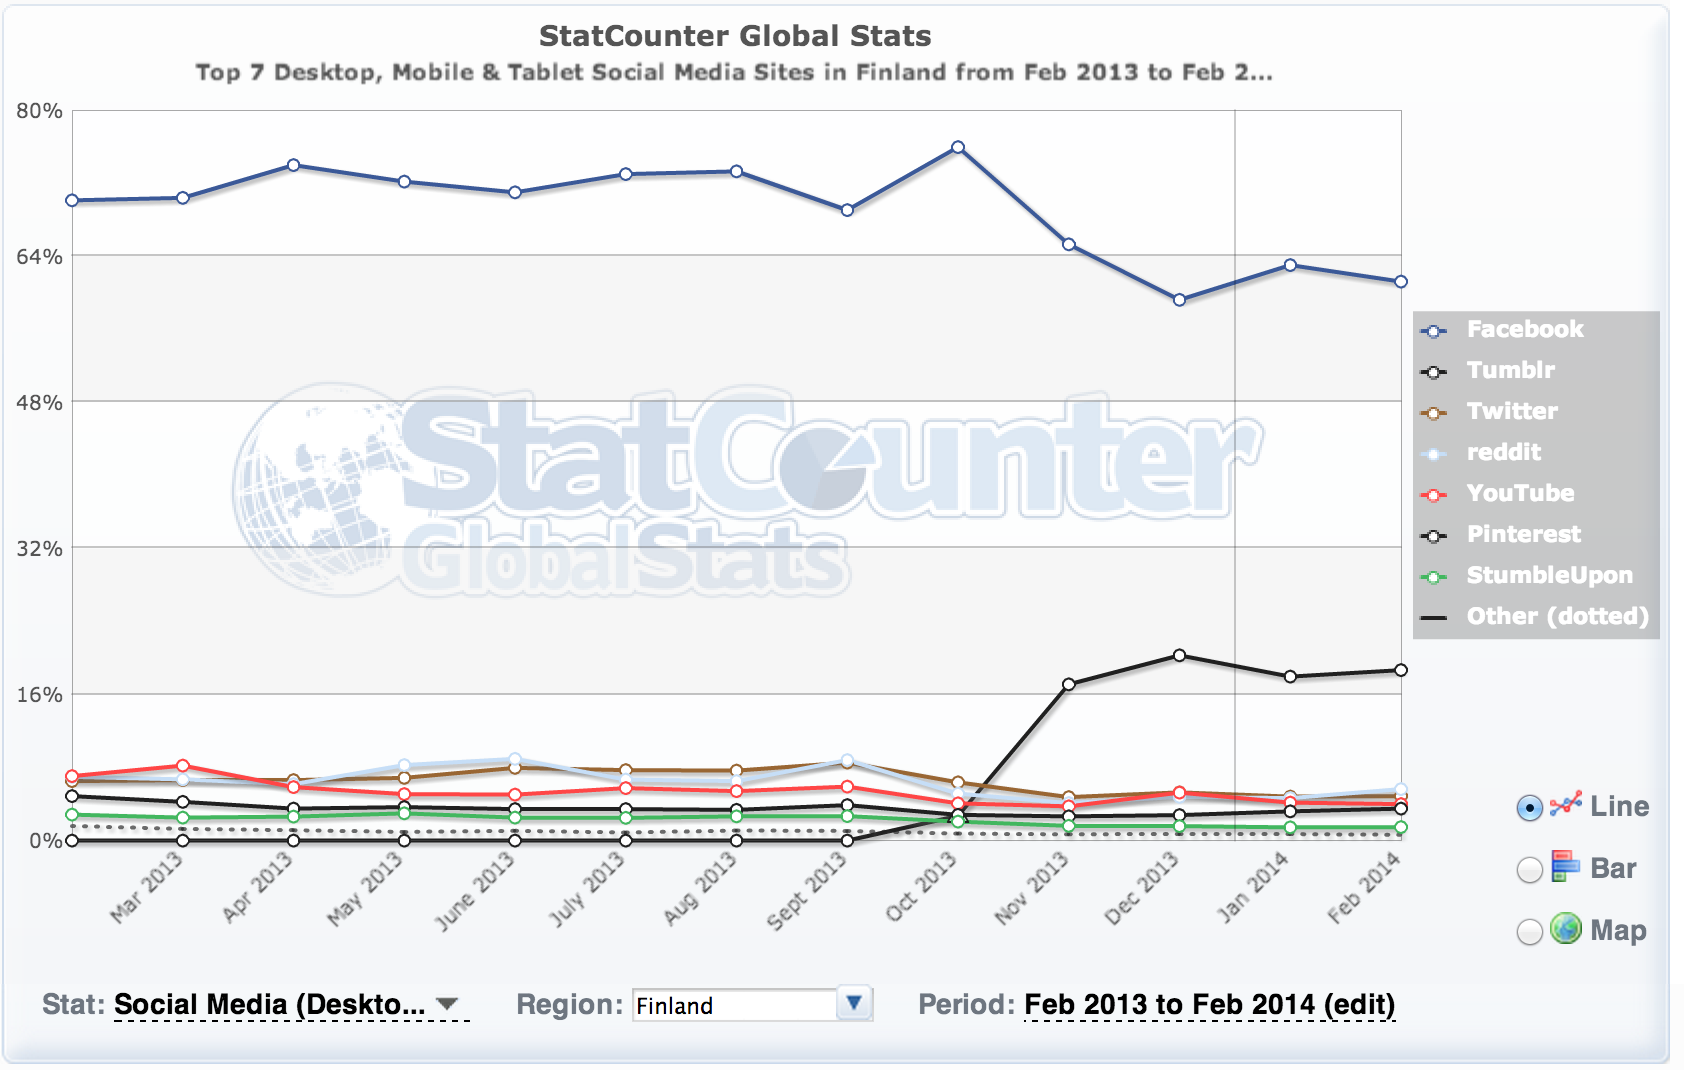Viewport: 1684px width, 1070px height.
Task: Edit the period Feb 2013 to Feb 2014
Action: (x=1209, y=1004)
